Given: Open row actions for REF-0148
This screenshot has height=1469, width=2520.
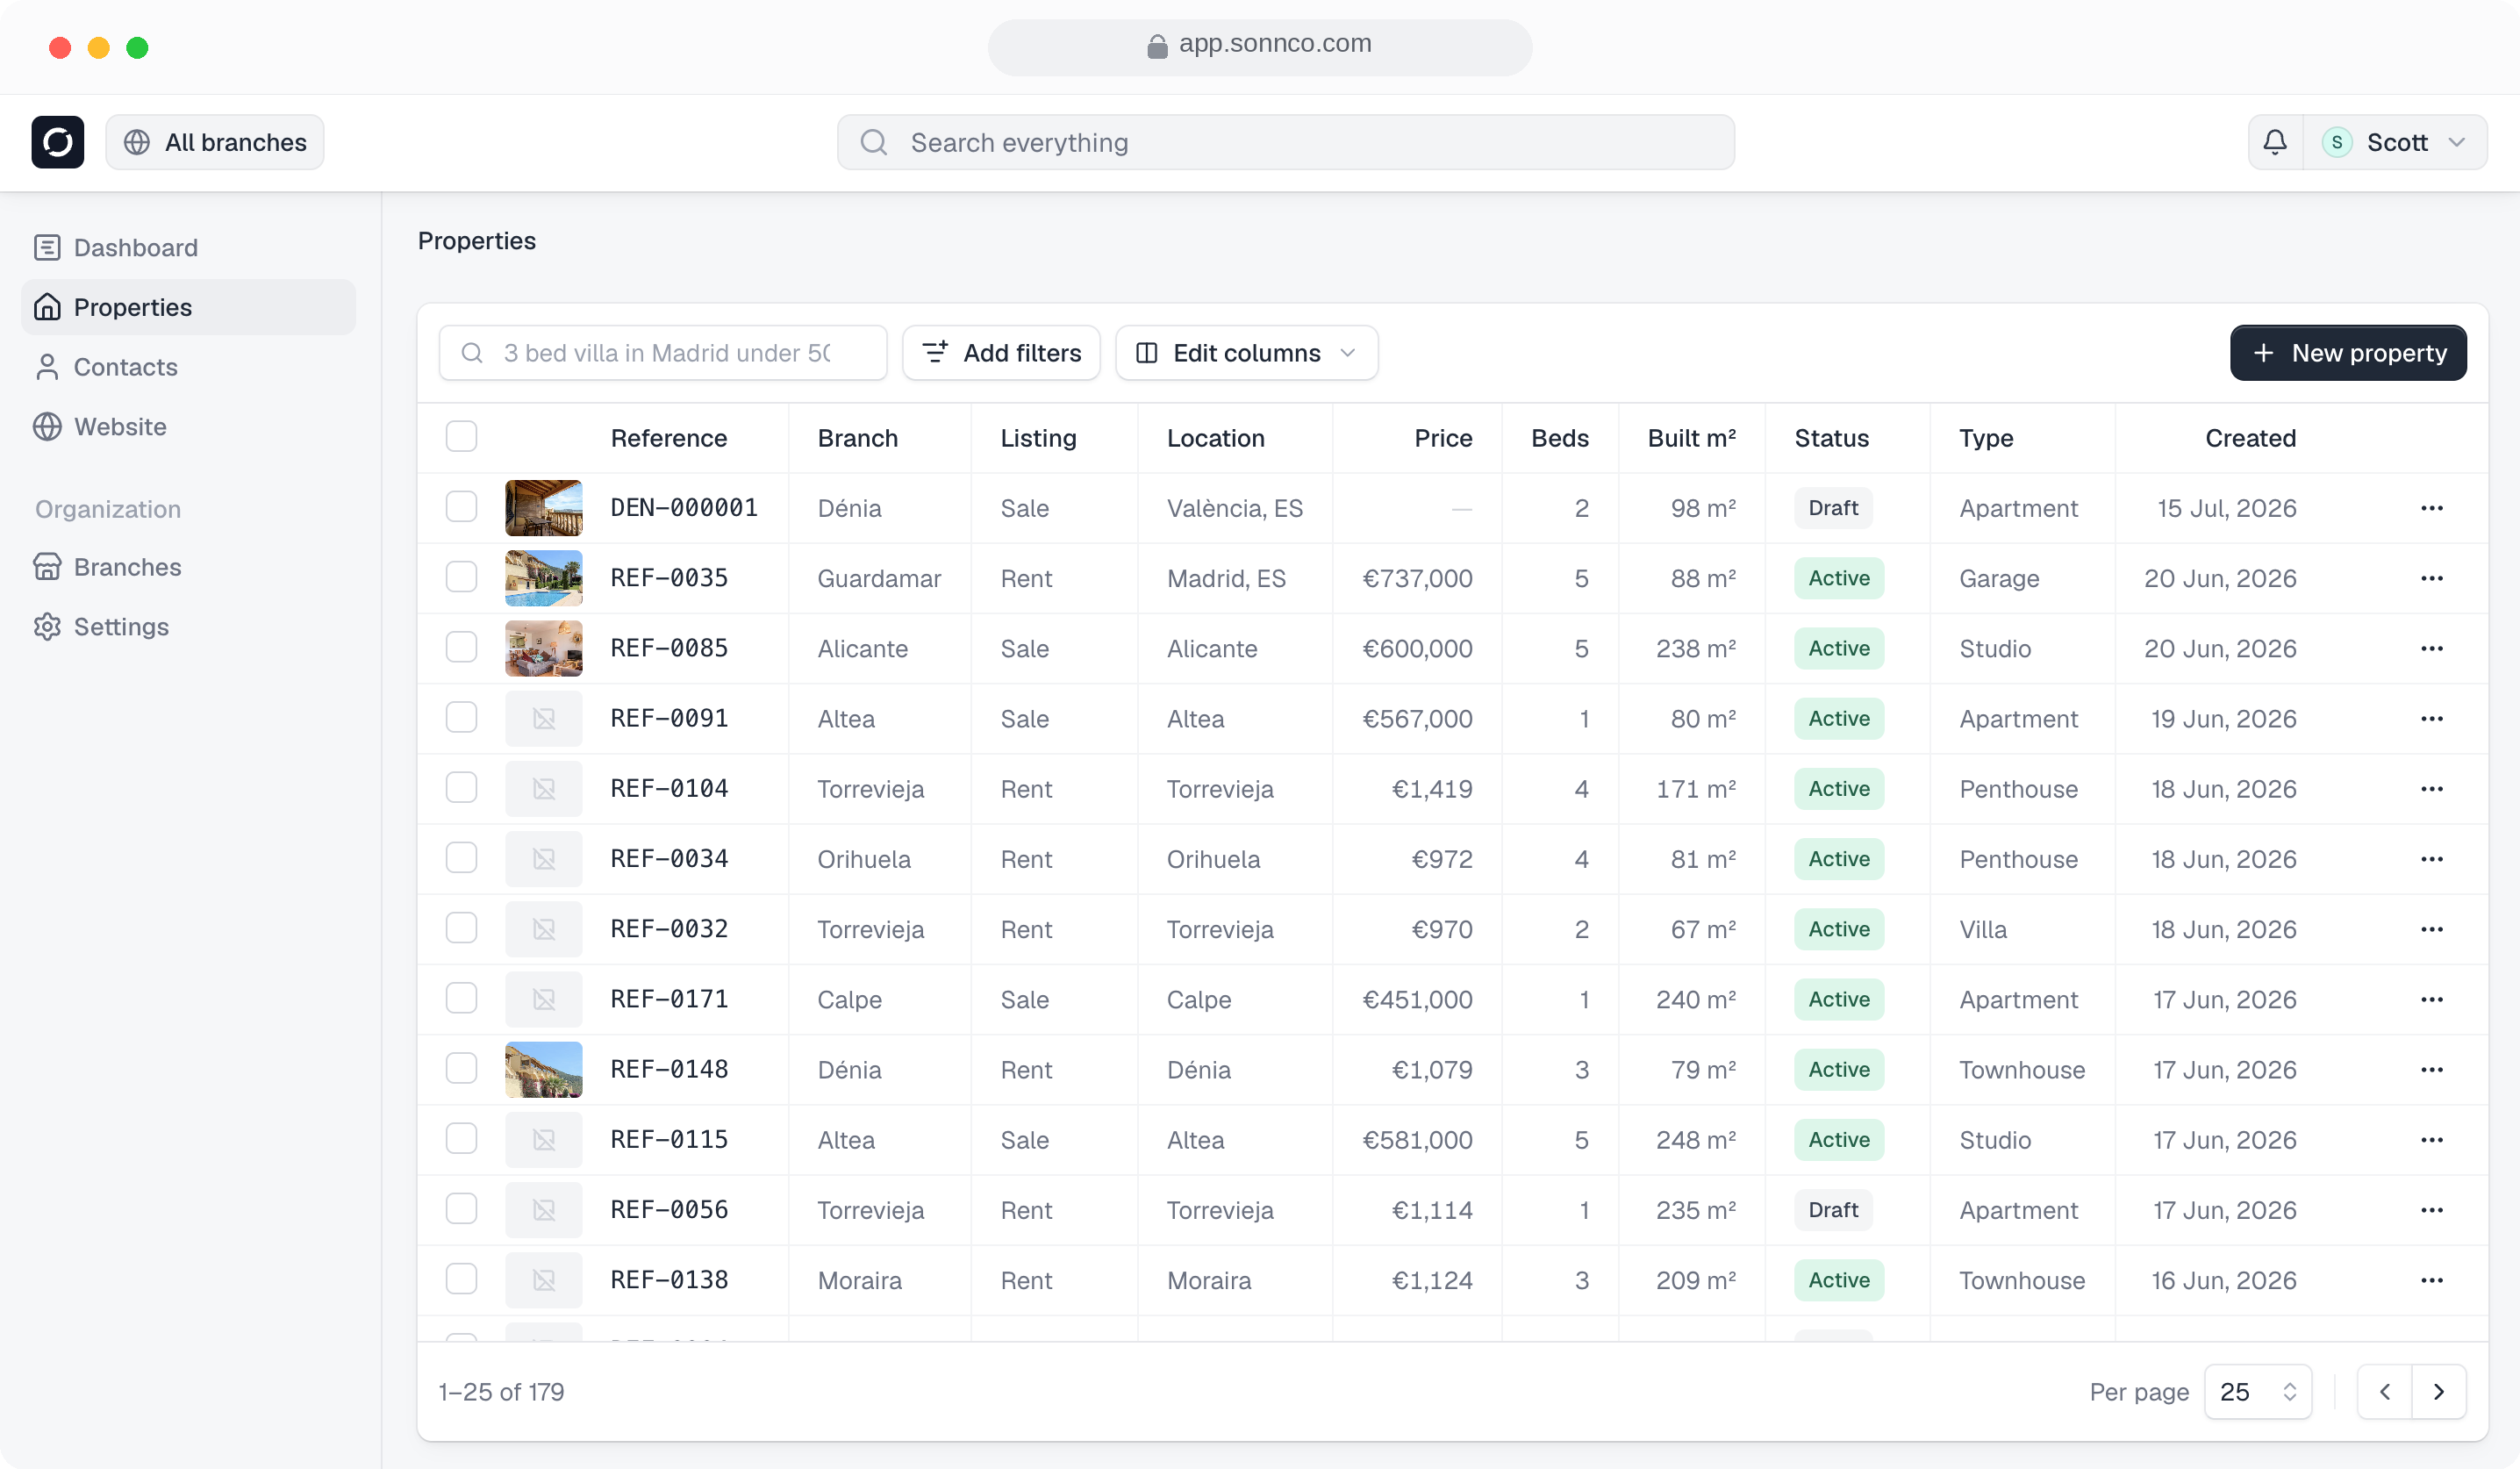Looking at the screenshot, I should click(x=2432, y=1070).
